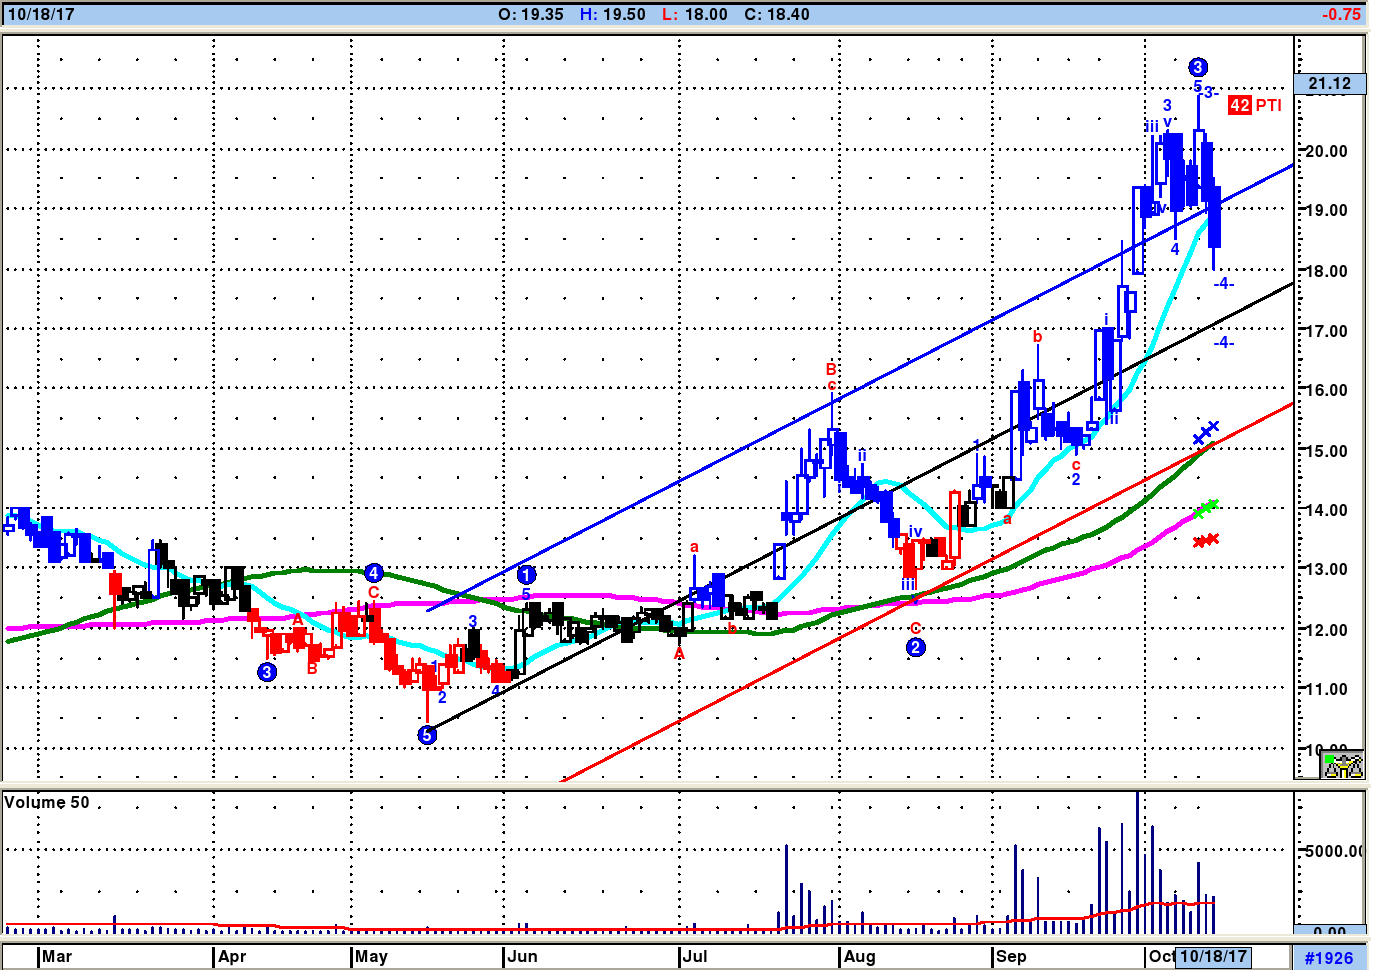Select the circled 5 wave marker at May low

(427, 735)
